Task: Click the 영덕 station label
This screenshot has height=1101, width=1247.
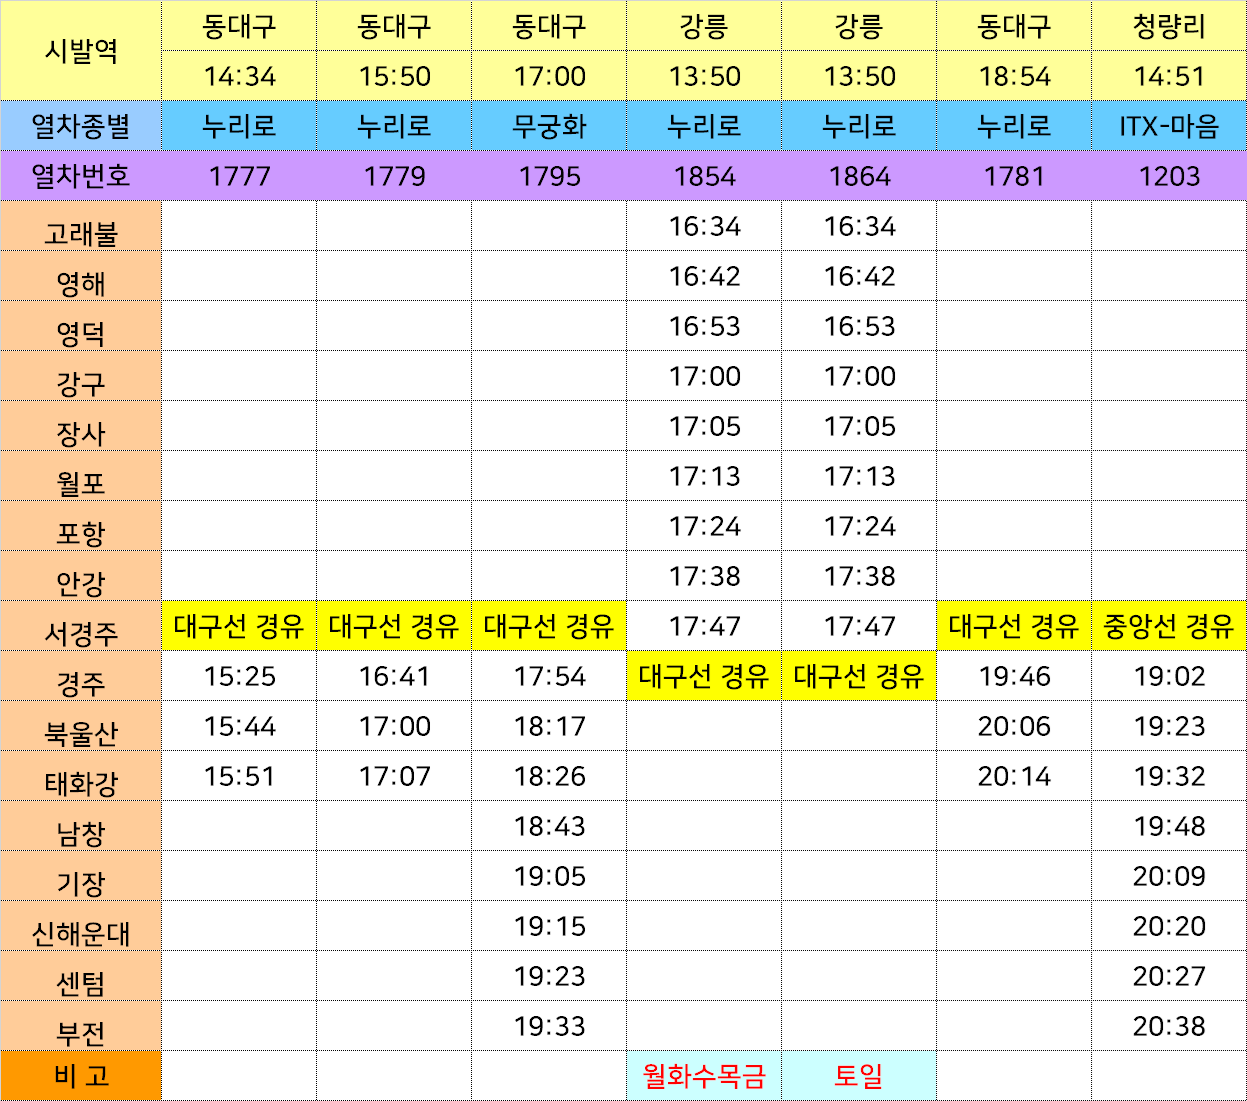Action: coord(81,326)
